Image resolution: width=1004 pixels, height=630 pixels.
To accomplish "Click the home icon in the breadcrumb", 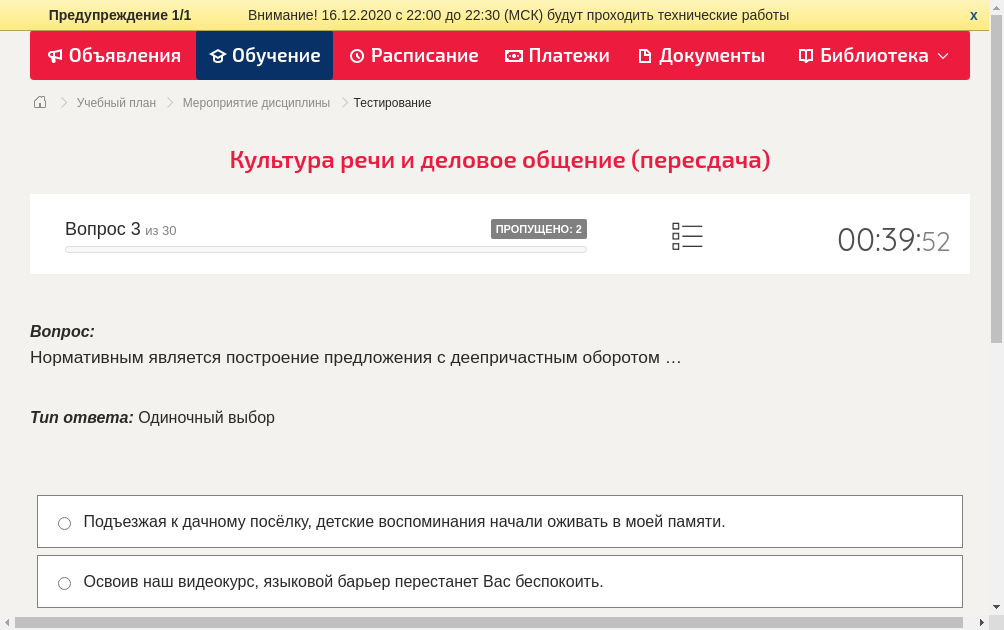I will click(x=39, y=102).
